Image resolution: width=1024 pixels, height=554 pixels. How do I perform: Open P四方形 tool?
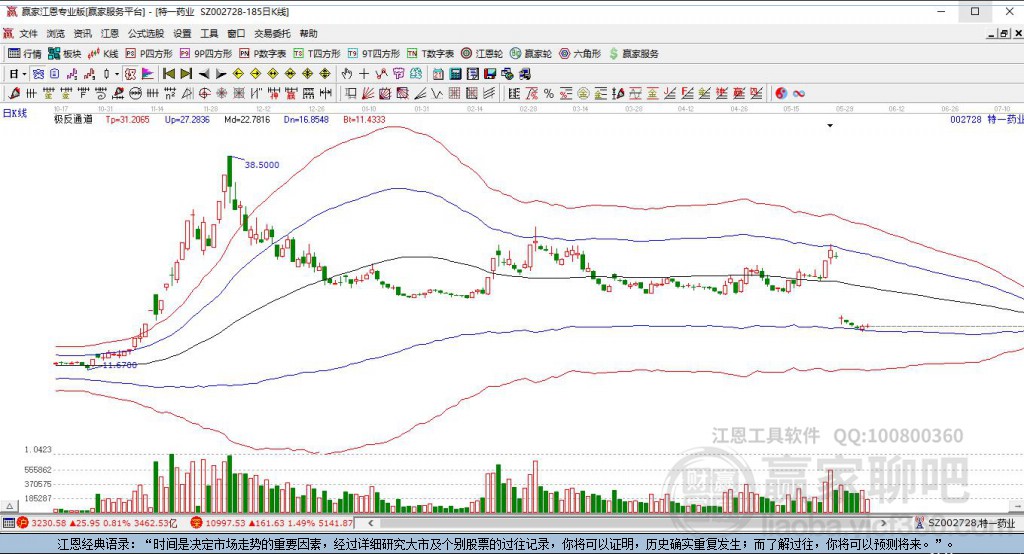click(149, 54)
